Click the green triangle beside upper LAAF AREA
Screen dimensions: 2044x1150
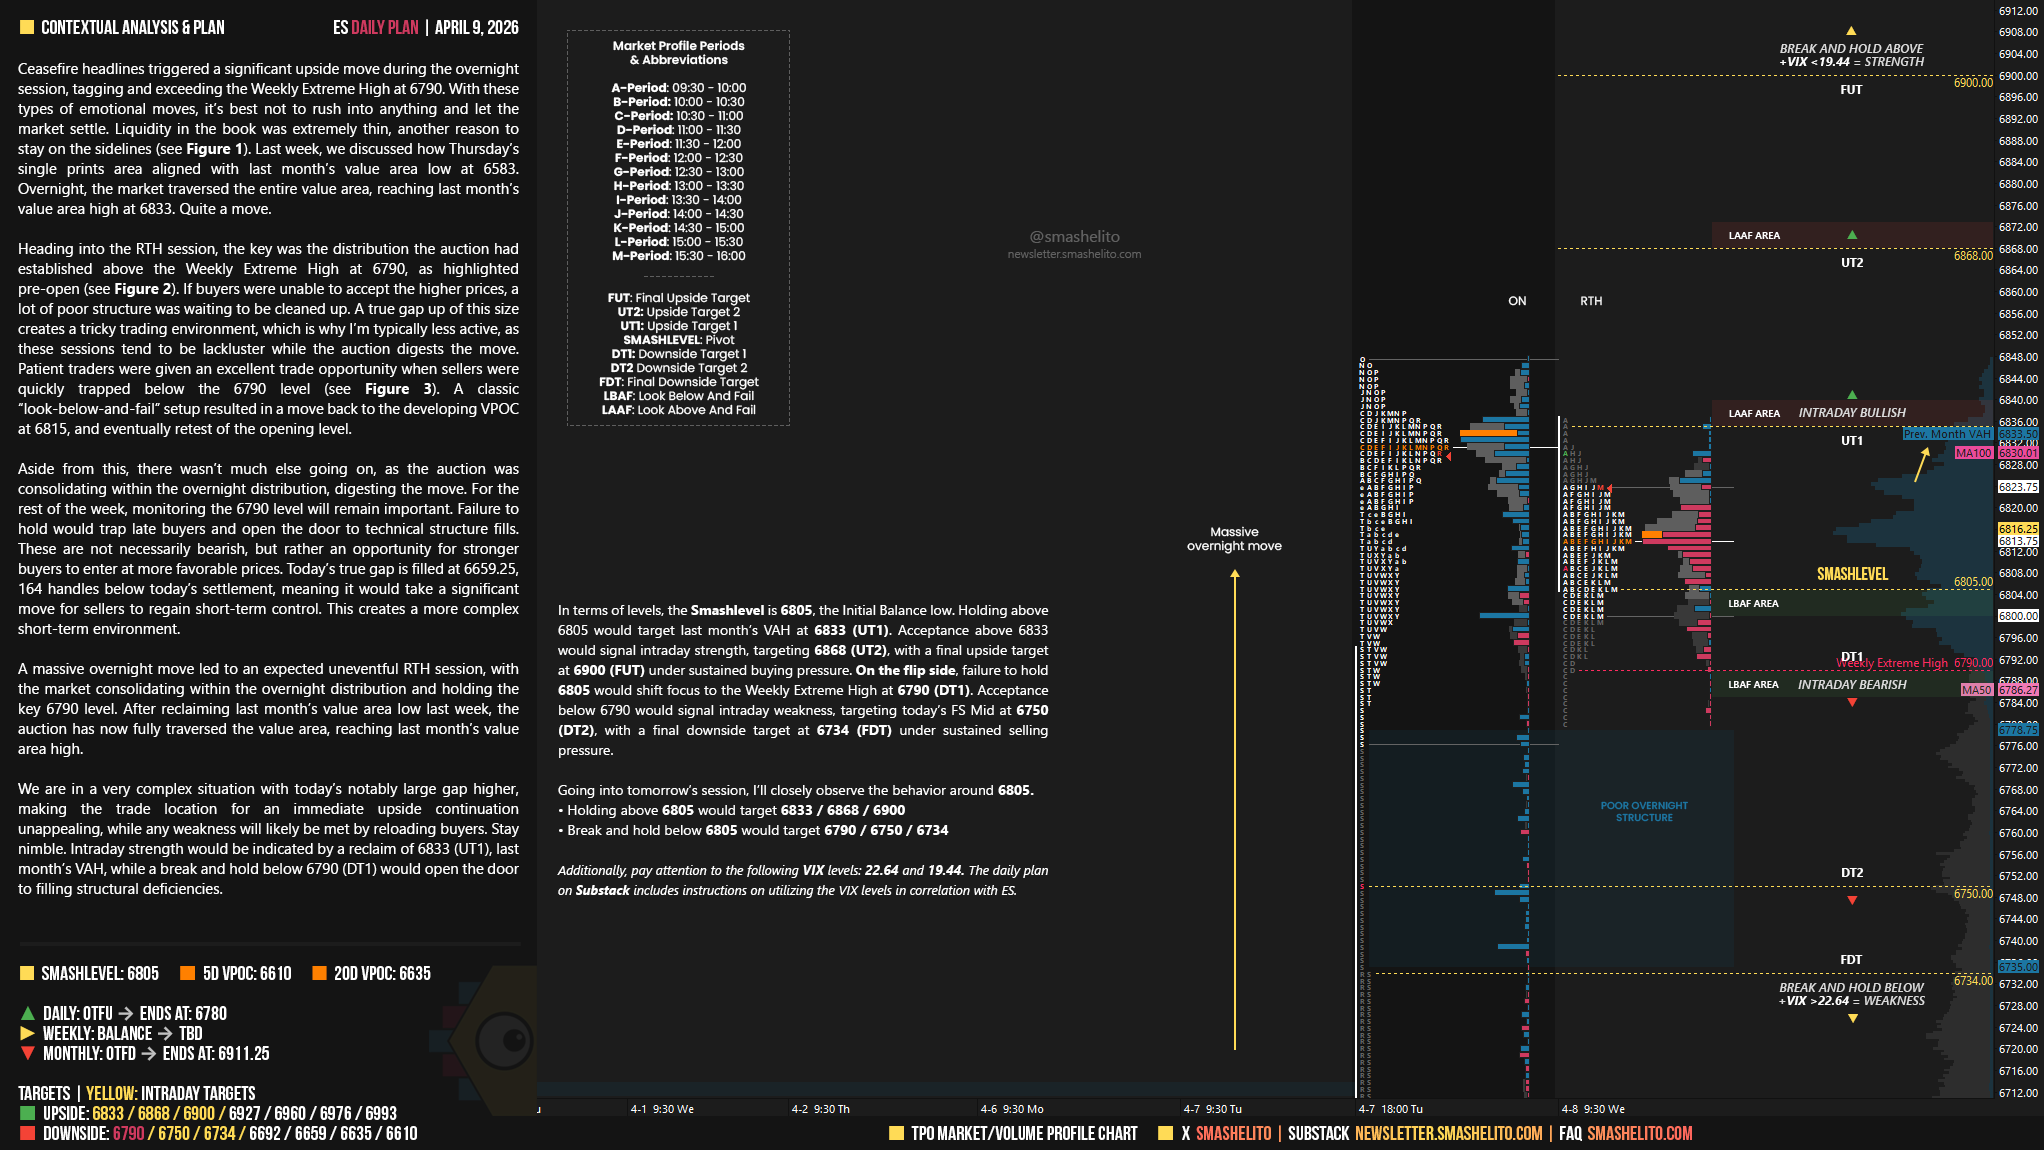coord(1852,235)
